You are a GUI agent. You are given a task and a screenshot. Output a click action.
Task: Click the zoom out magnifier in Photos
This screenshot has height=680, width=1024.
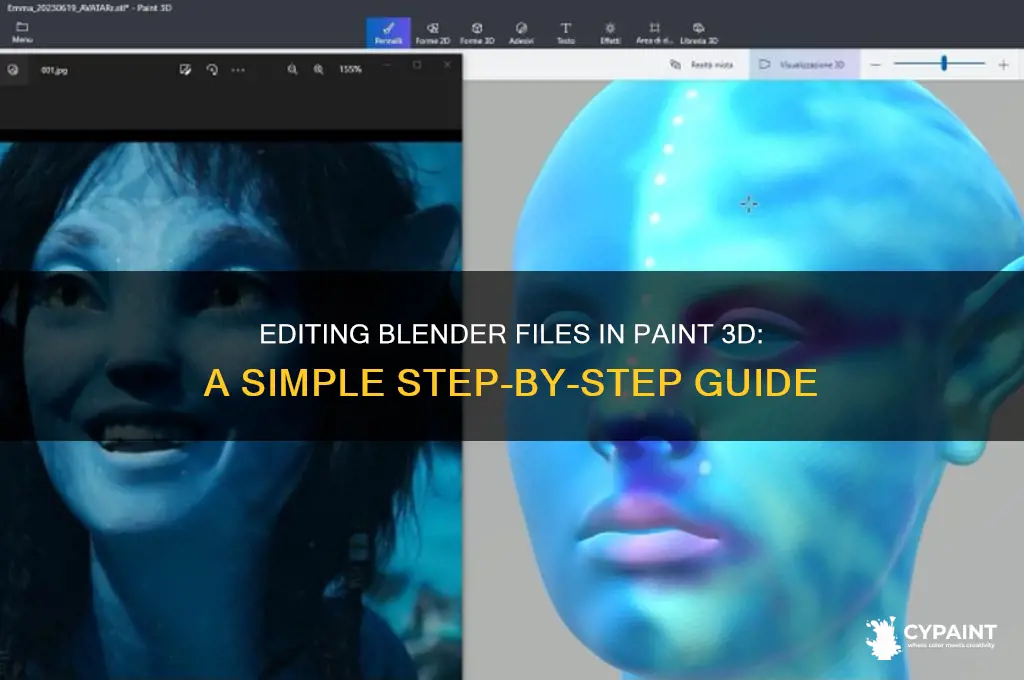[293, 69]
